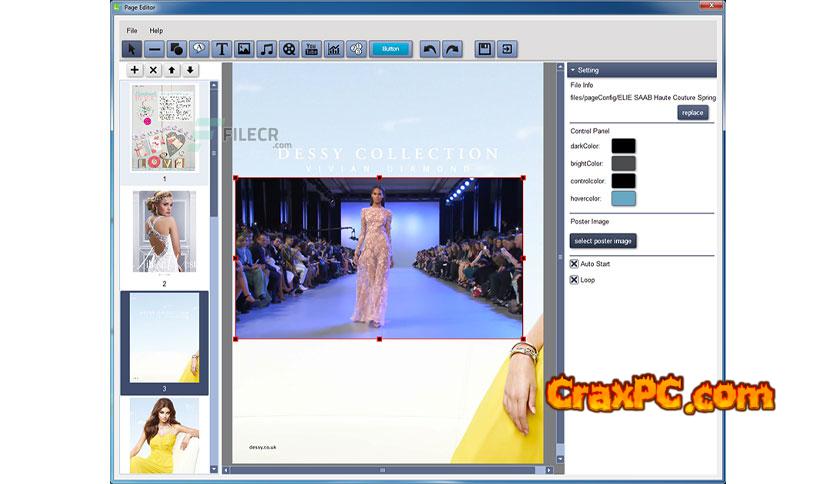This screenshot has width=836, height=484.
Task: Save the page with the floppy disk icon
Action: [484, 48]
